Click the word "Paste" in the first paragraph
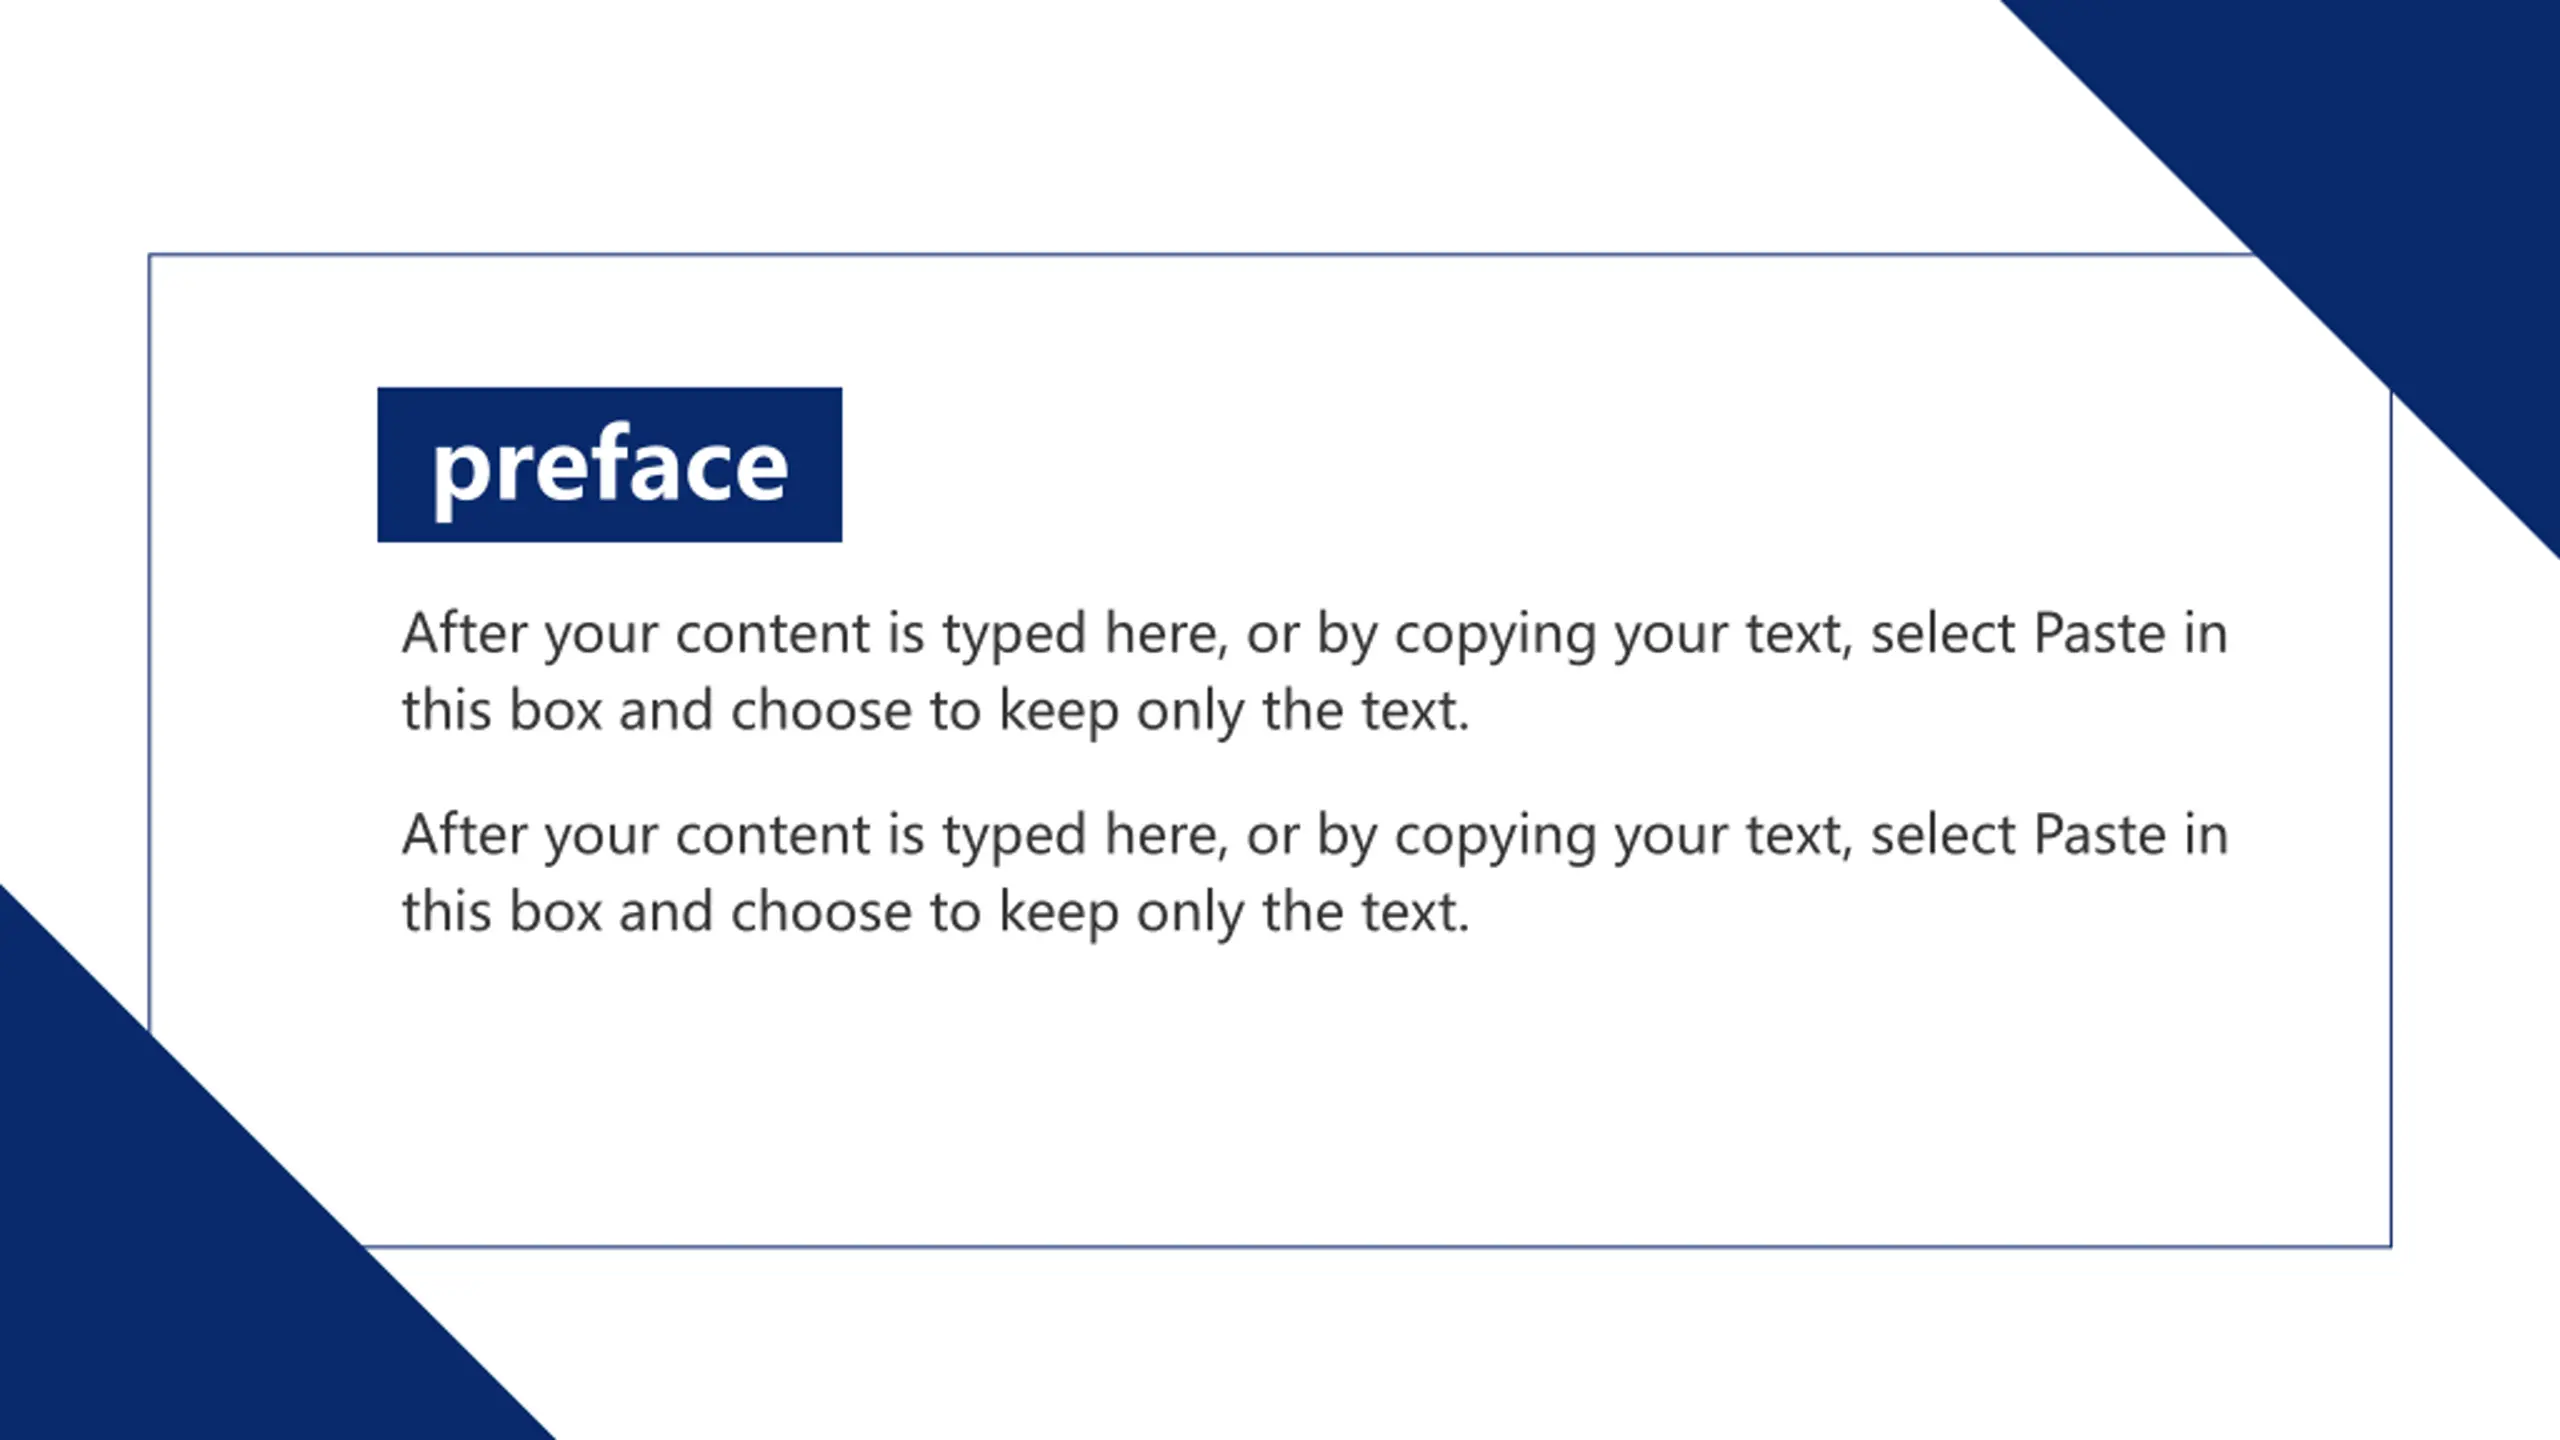The width and height of the screenshot is (2560, 1440). (2100, 634)
